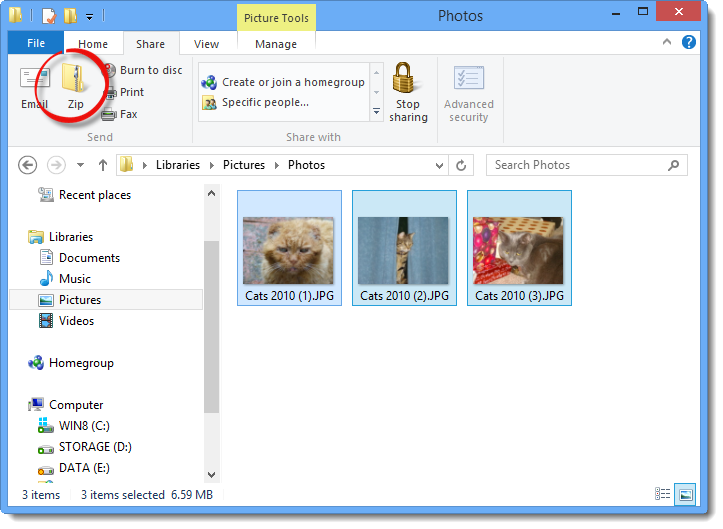Click the navigation pane scrollbar thumb
The width and height of the screenshot is (723, 529).
point(212,327)
